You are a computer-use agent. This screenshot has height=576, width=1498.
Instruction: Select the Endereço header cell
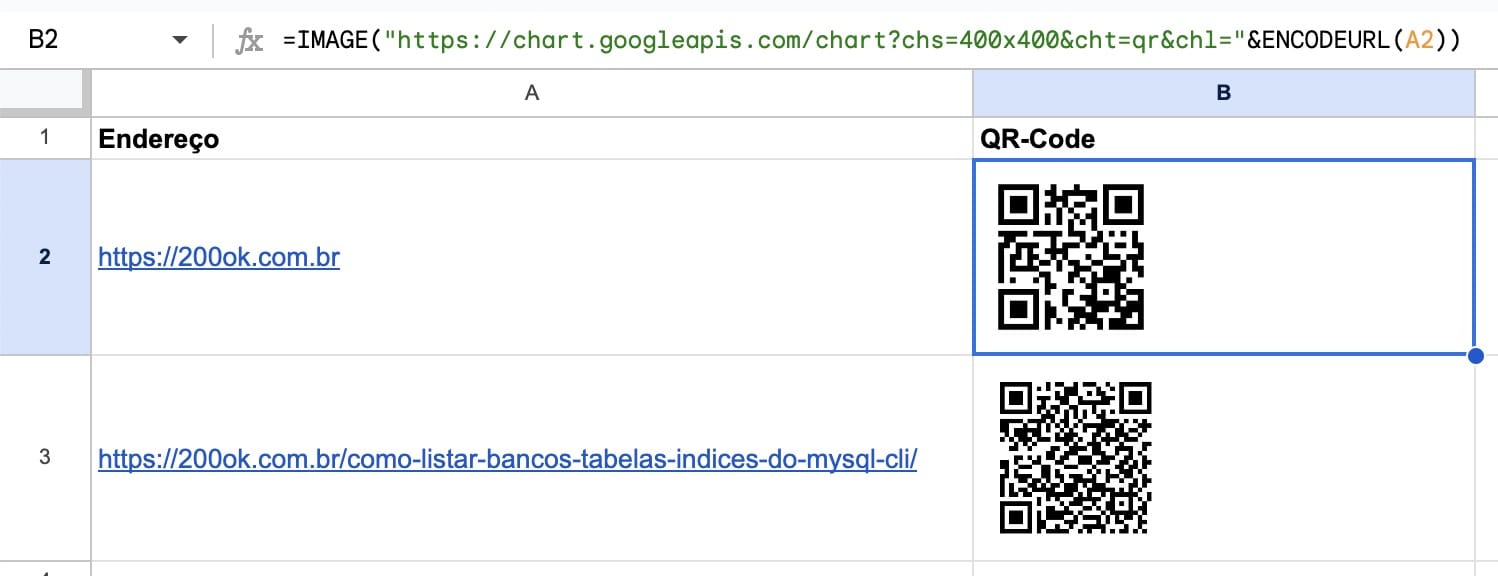tap(532, 138)
